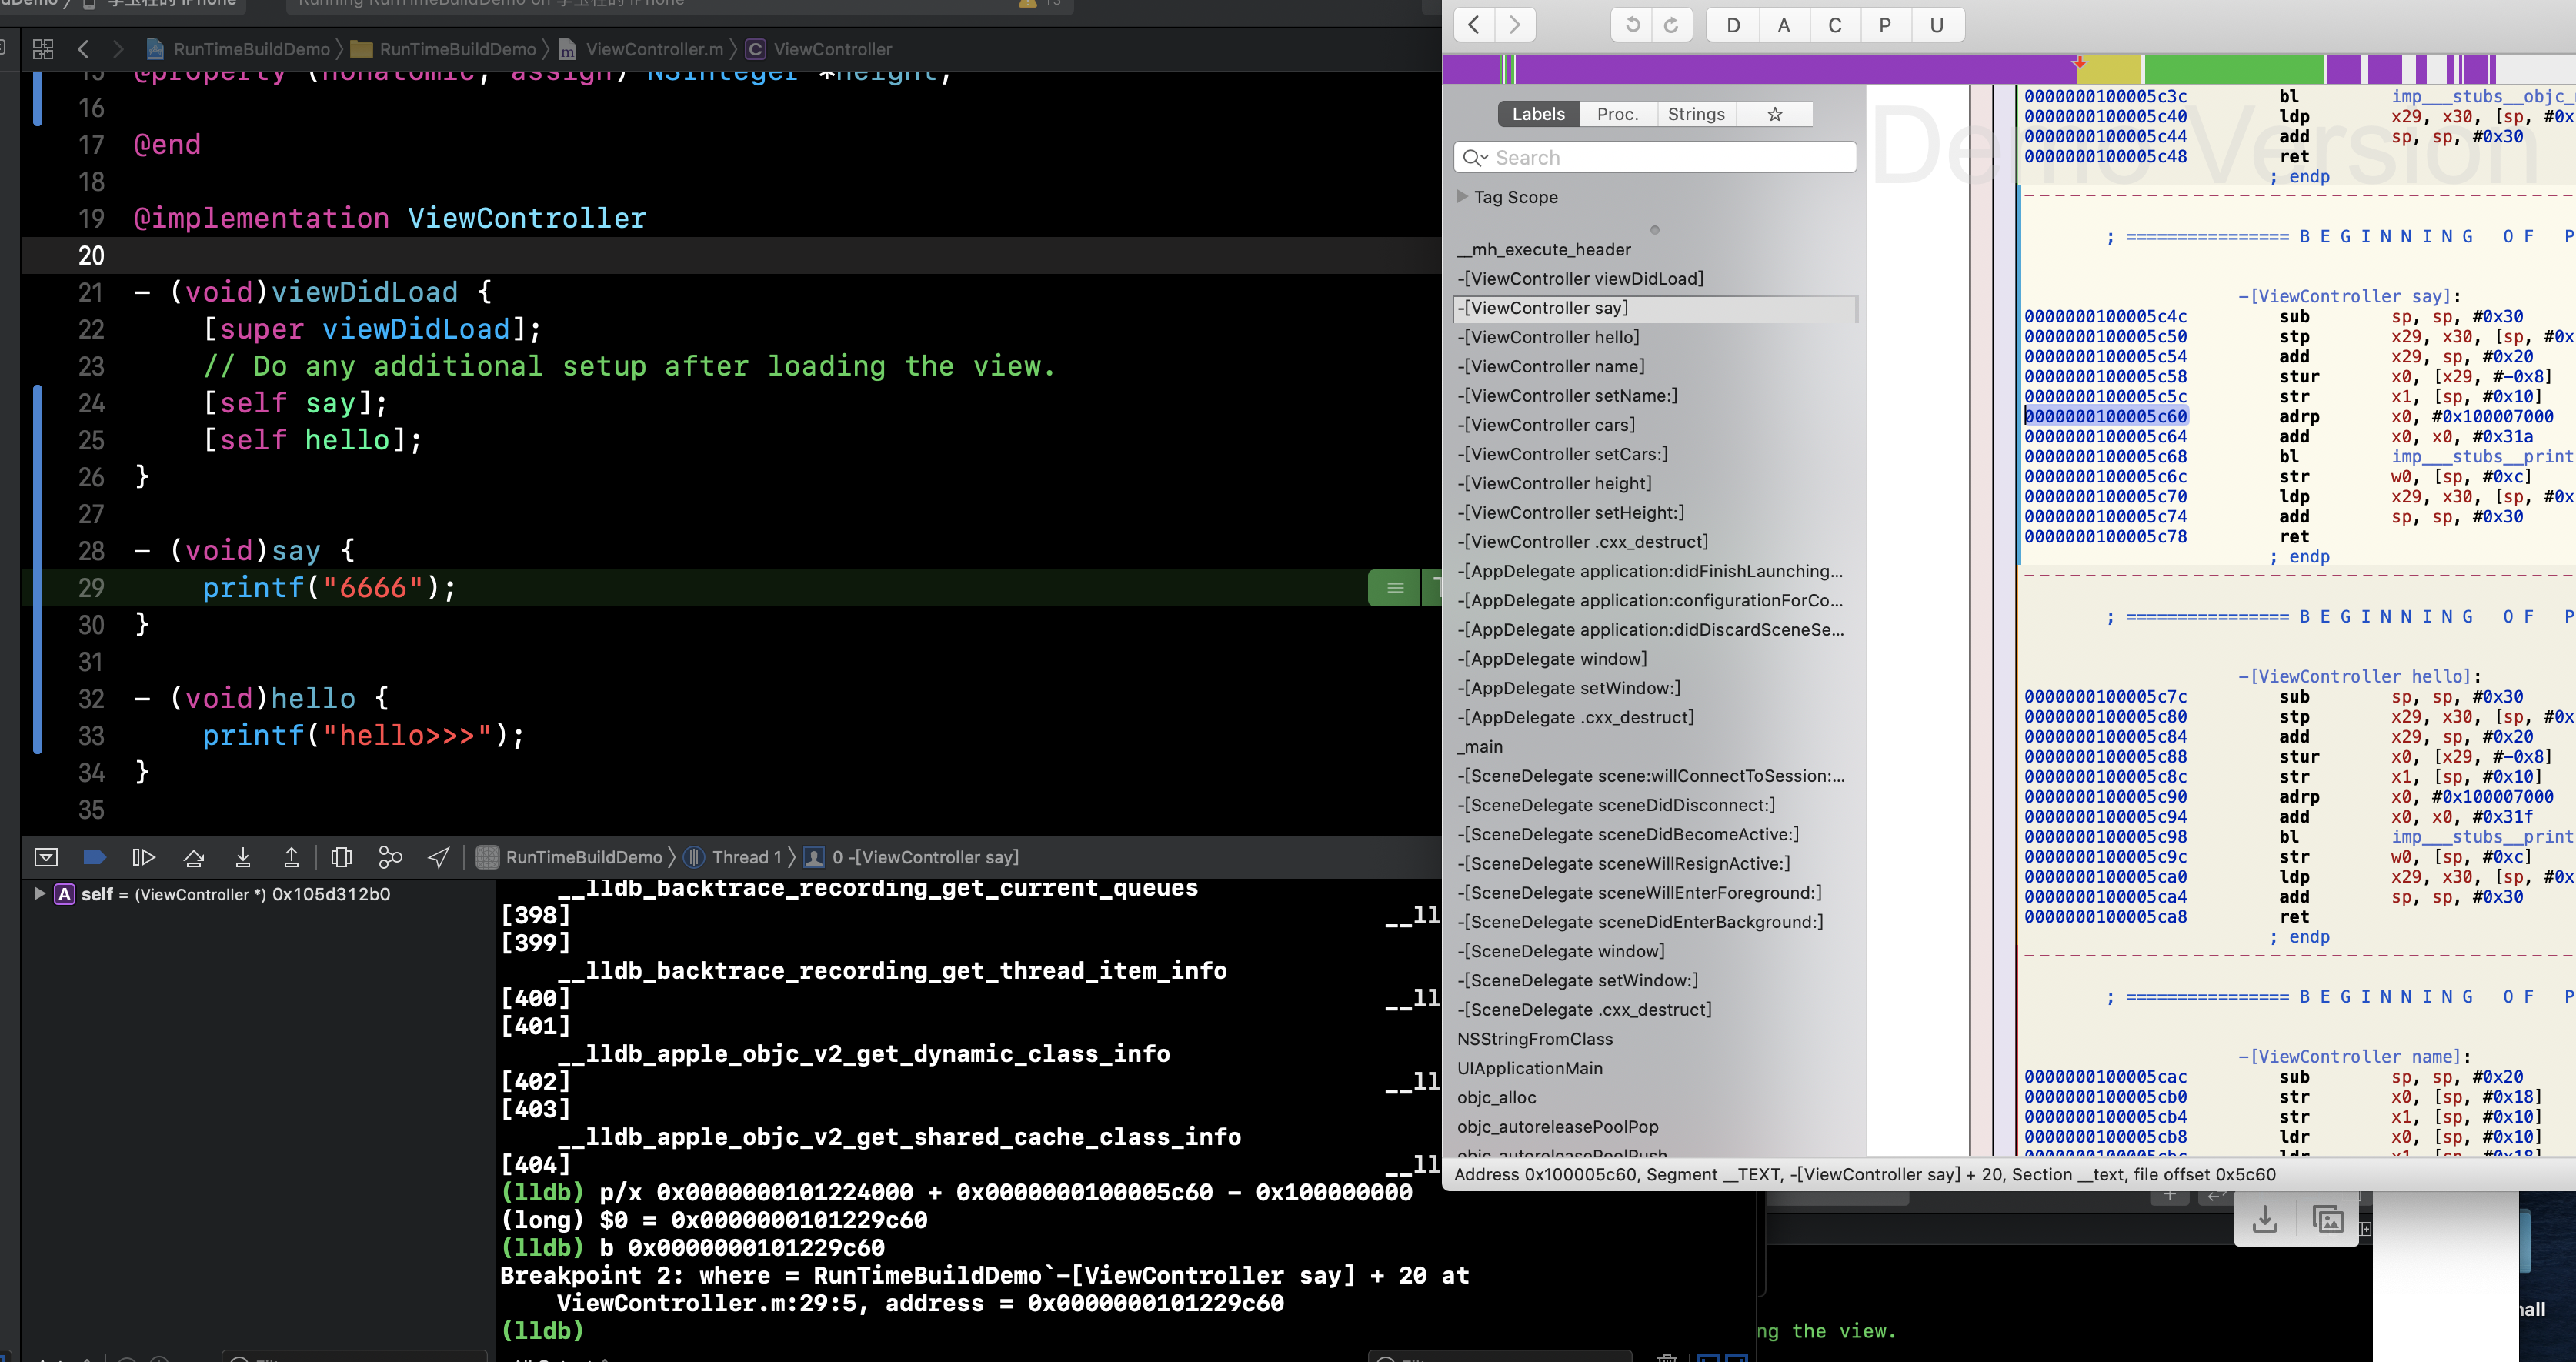Expand the self variable in debugger
This screenshot has width=2576, height=1362.
point(39,894)
